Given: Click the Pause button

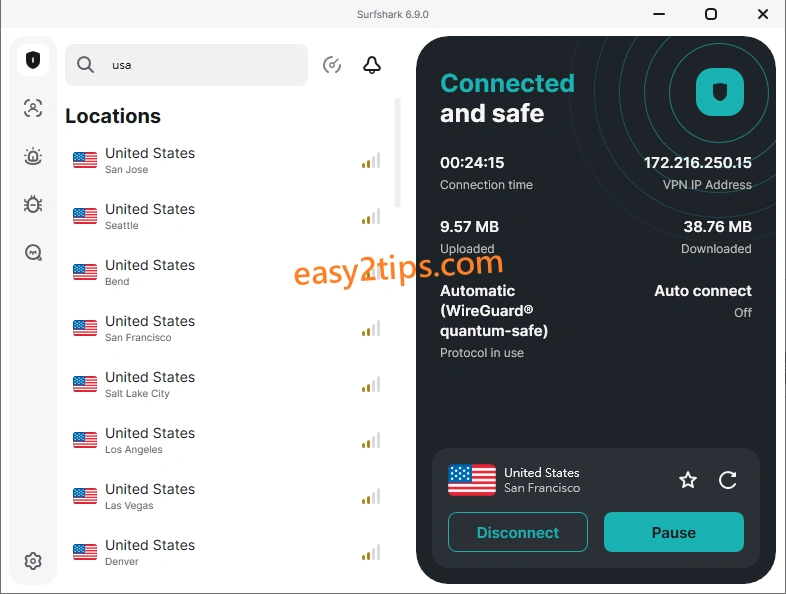Looking at the screenshot, I should click(674, 532).
